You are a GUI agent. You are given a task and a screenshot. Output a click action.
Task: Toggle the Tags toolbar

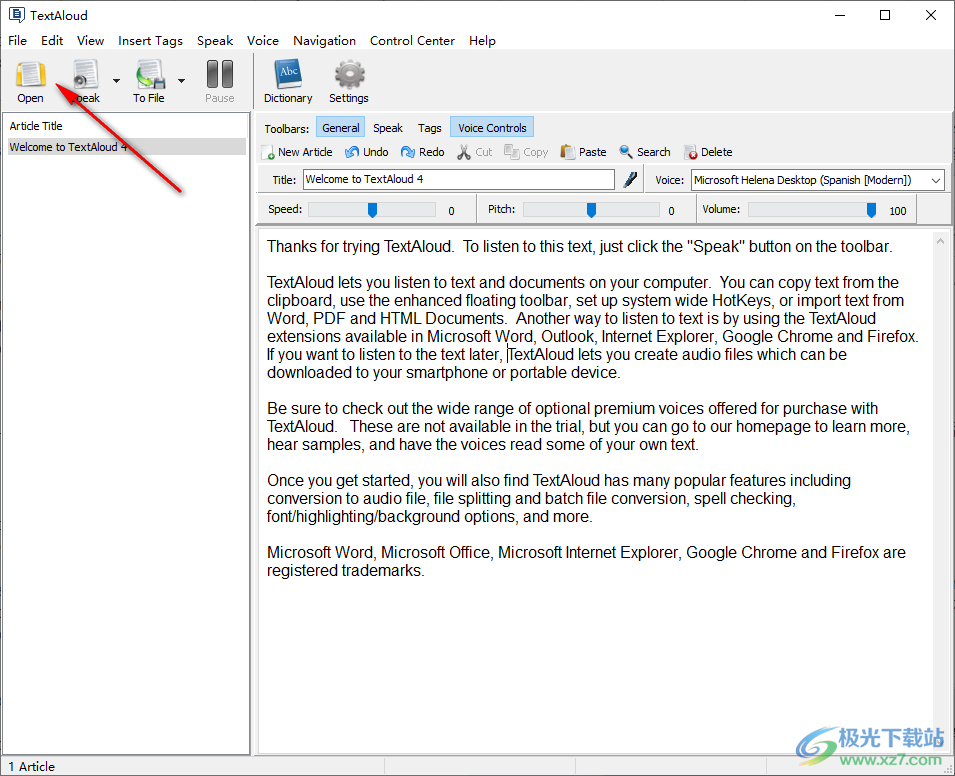point(429,128)
